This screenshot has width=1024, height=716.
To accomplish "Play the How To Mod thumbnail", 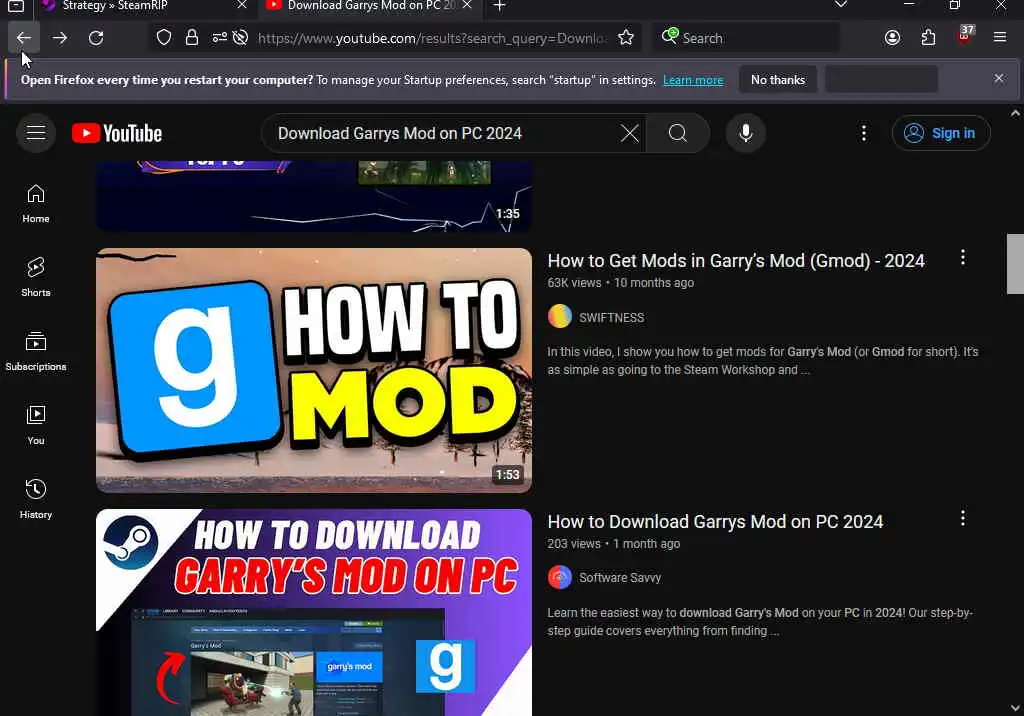I will pyautogui.click(x=314, y=370).
